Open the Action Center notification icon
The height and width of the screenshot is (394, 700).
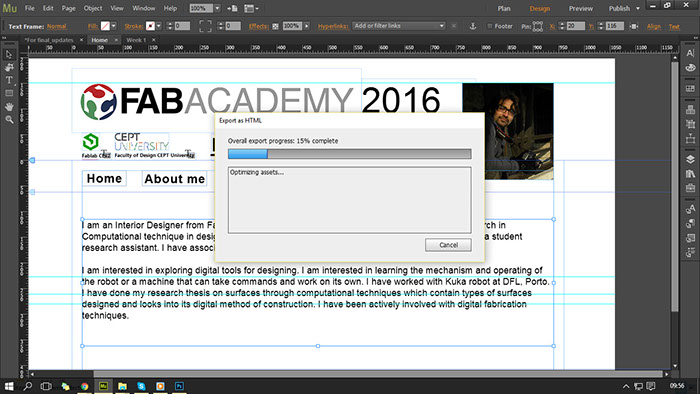[651, 386]
